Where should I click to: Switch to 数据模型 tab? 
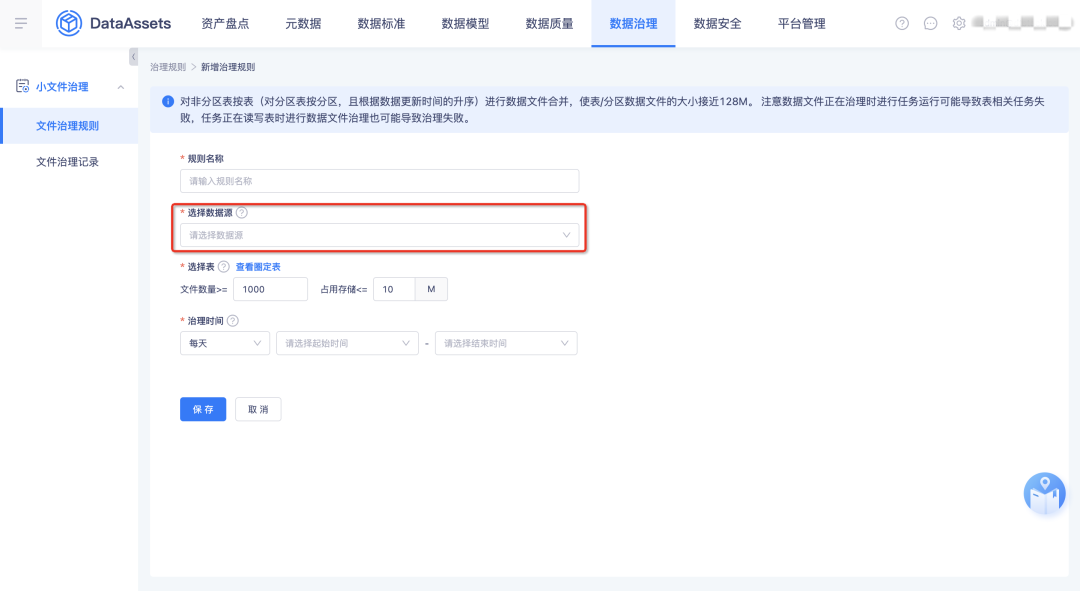click(465, 23)
